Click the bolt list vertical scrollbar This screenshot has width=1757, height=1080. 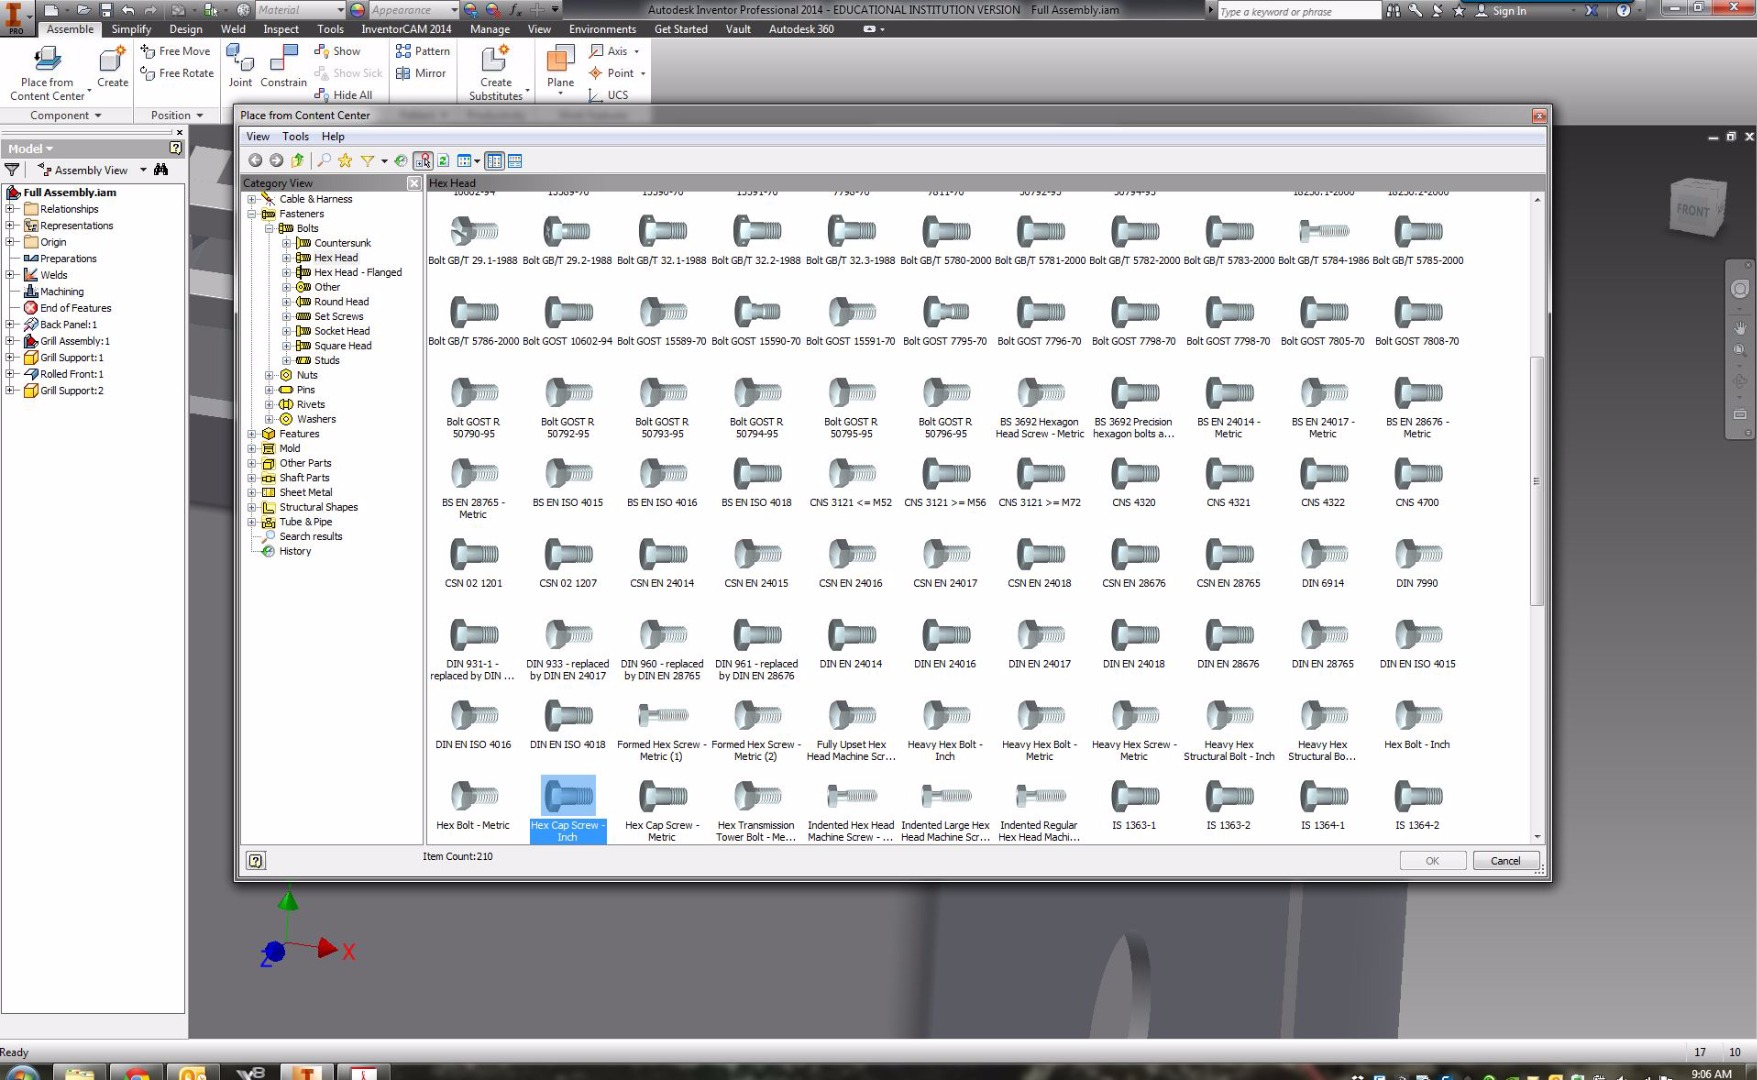(x=1537, y=480)
